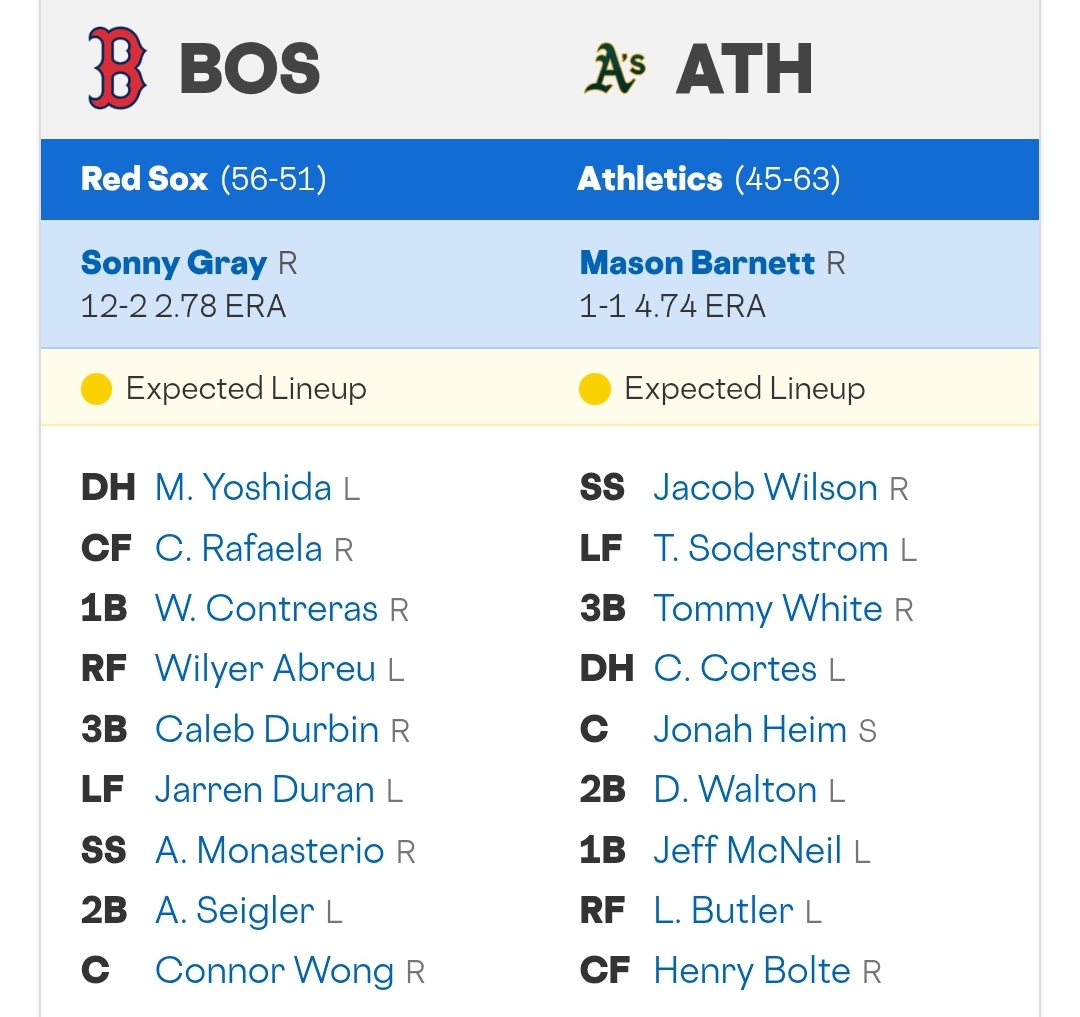Click the Red Sox team name header
Image resolution: width=1080 pixels, height=1017 pixels.
pos(144,179)
